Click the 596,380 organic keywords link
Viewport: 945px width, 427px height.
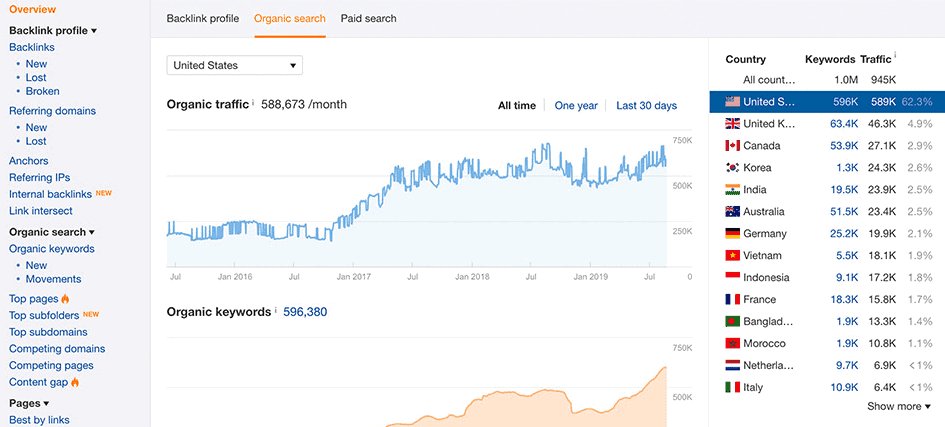point(304,312)
